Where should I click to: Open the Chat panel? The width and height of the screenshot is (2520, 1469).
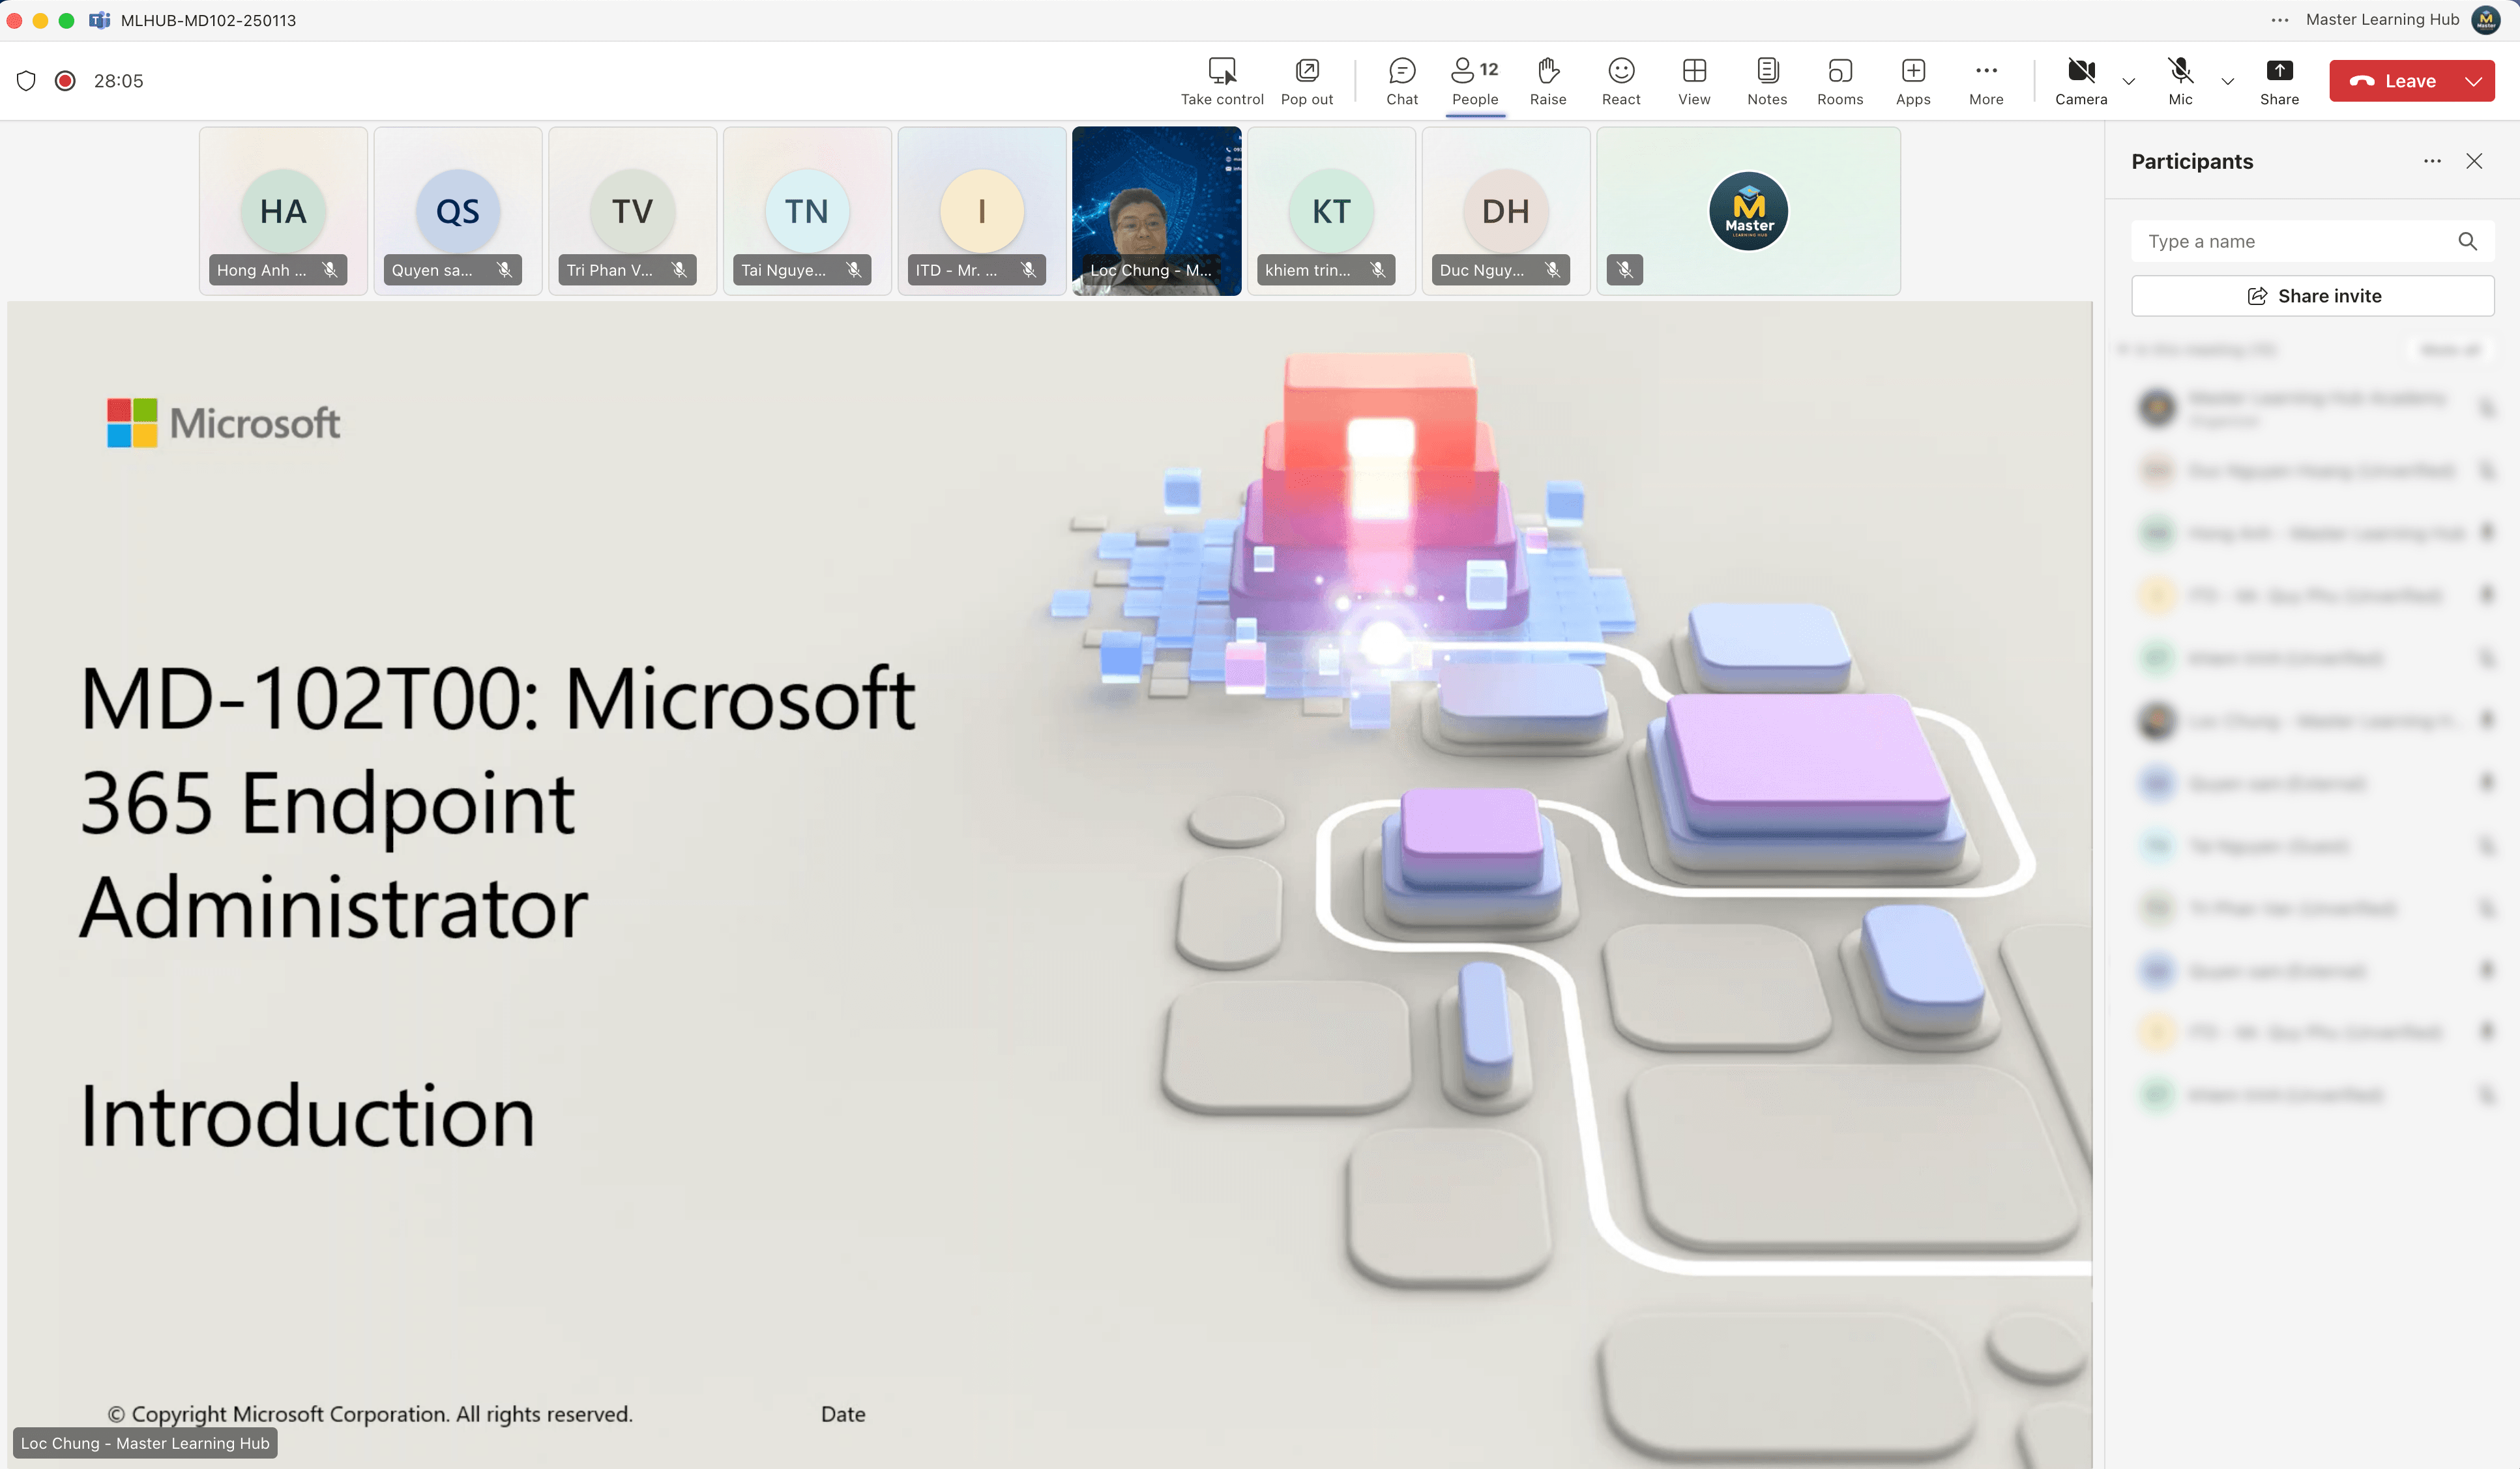tap(1401, 81)
